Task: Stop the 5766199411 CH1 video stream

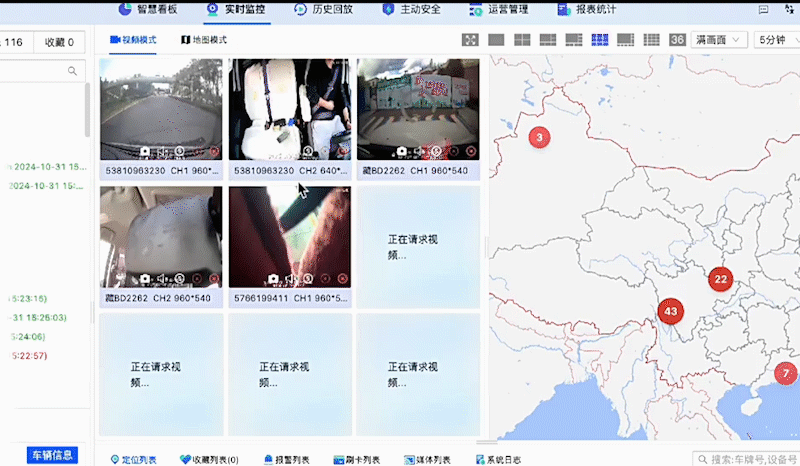Action: point(343,279)
